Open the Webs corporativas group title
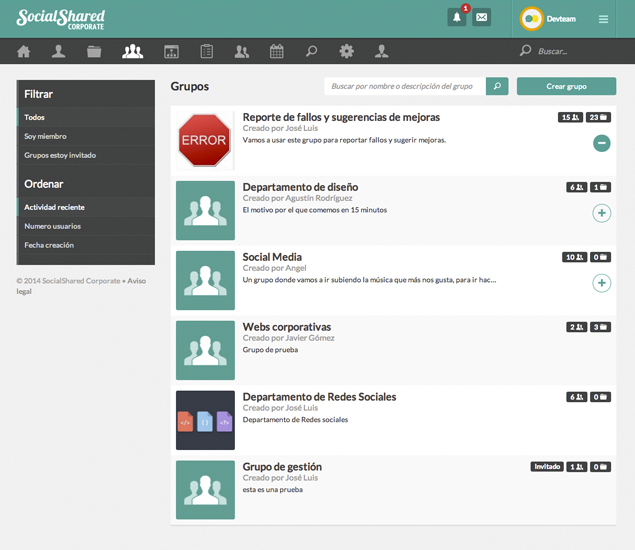635x550 pixels. point(286,327)
